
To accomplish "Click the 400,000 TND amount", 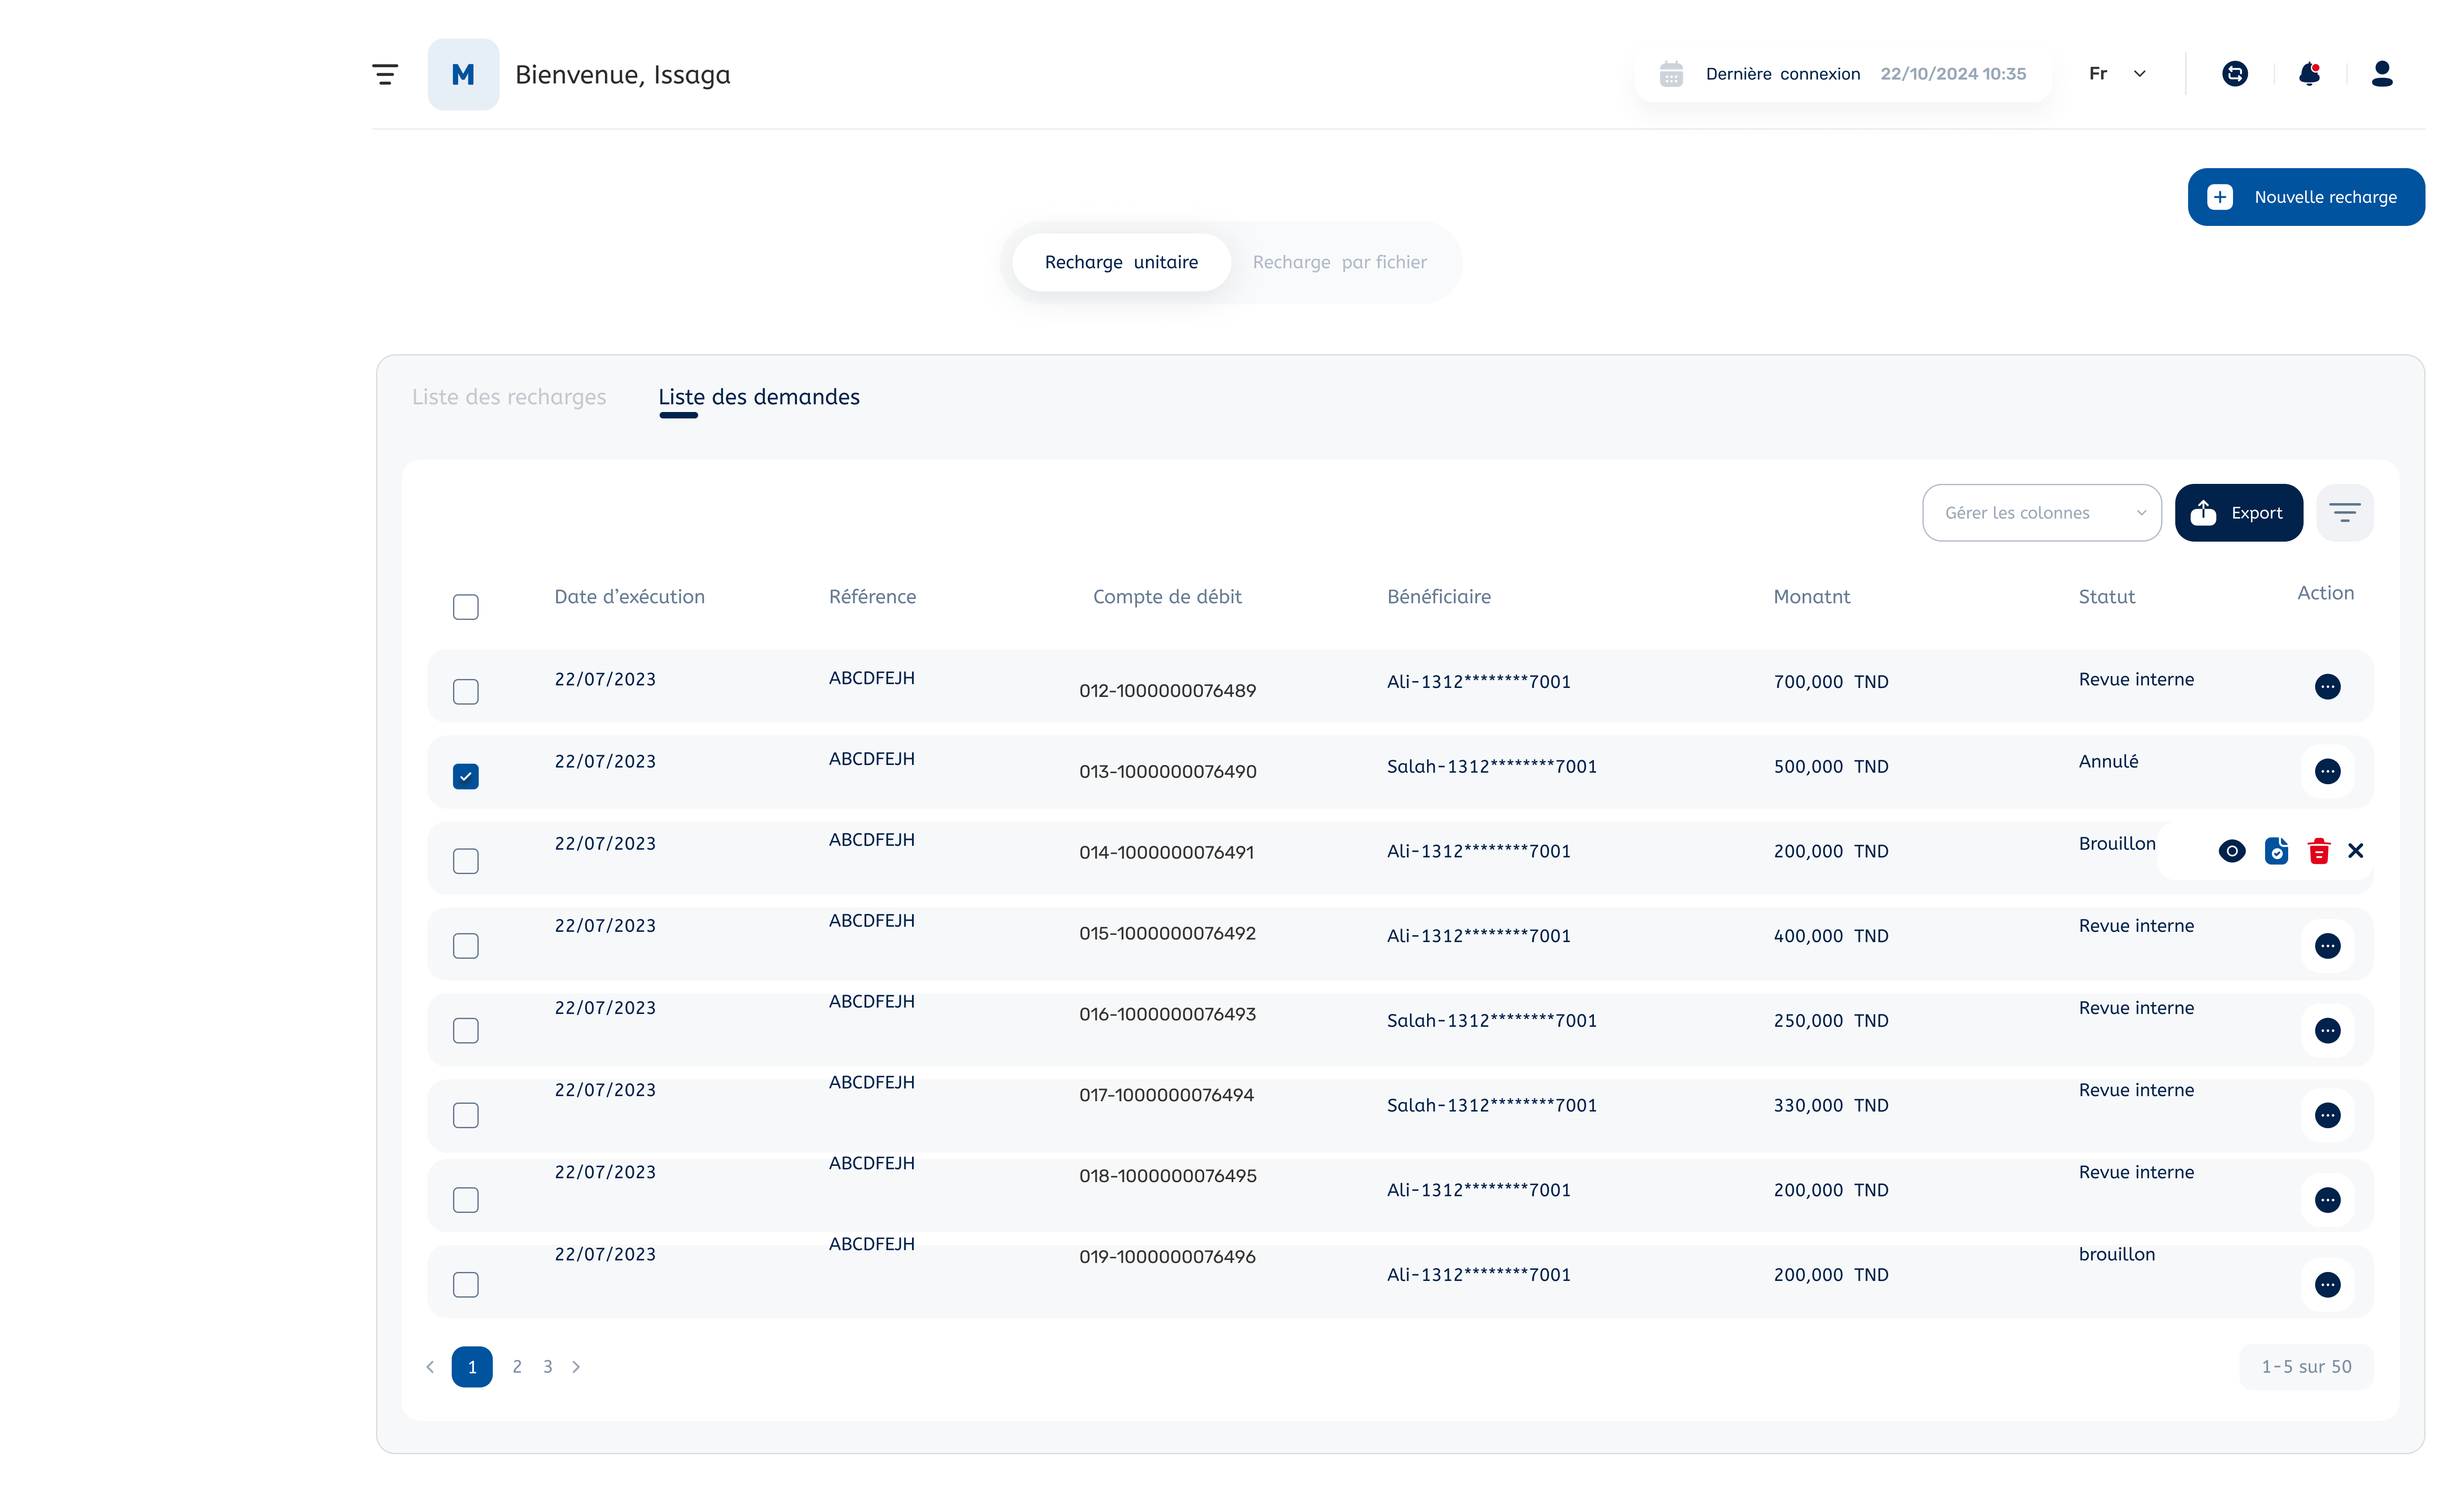I will click(x=1831, y=936).
